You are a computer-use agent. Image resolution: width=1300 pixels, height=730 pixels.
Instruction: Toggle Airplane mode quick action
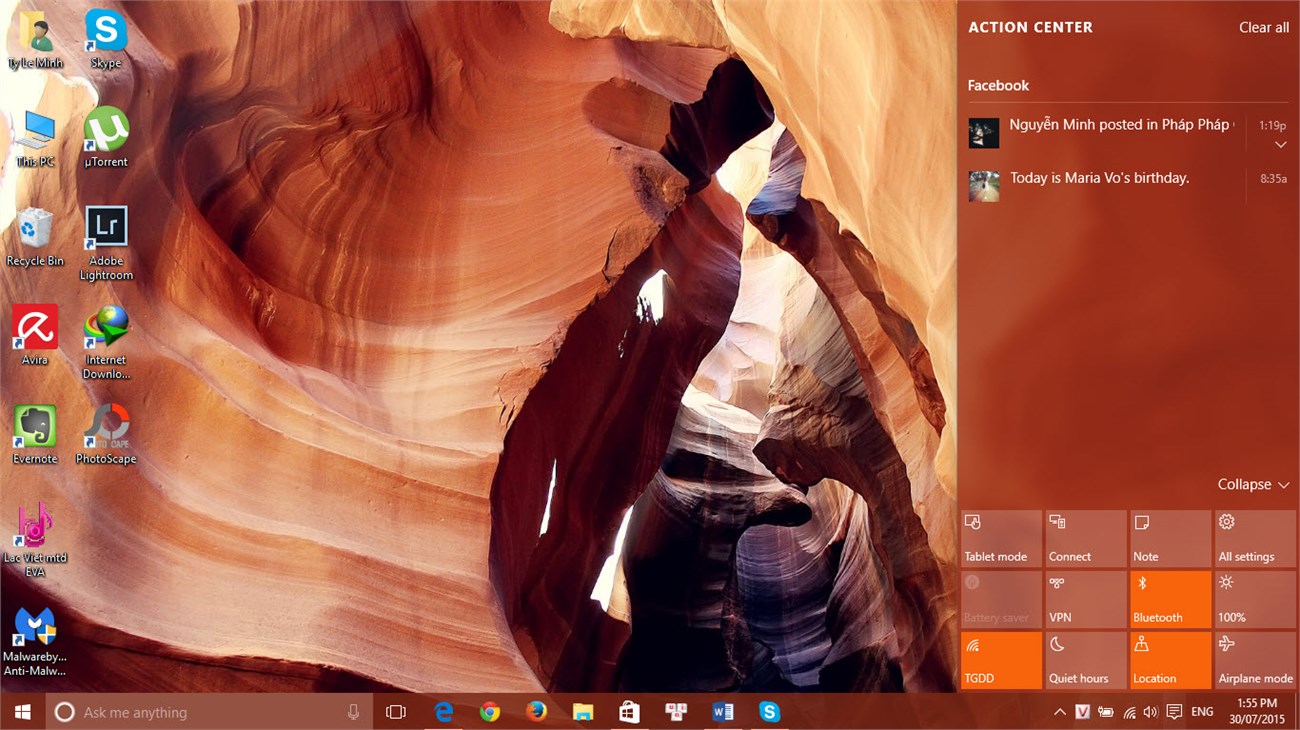point(1255,661)
